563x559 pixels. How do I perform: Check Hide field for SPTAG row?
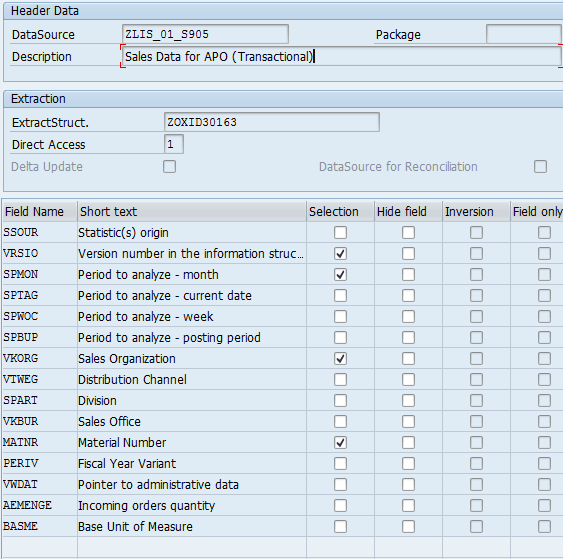pyautogui.click(x=409, y=295)
